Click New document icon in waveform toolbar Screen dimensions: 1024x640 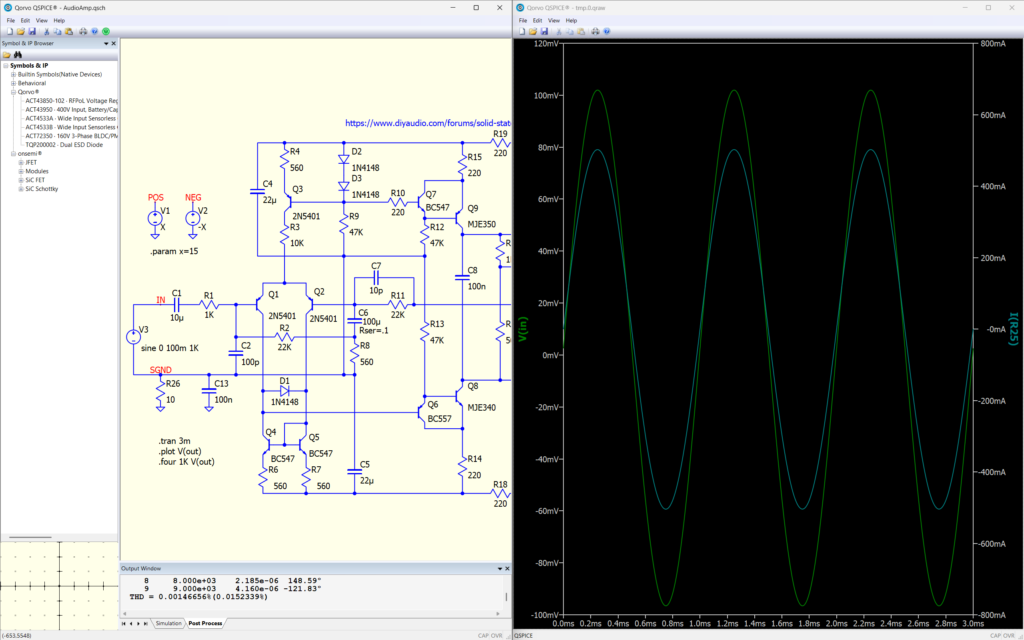click(522, 31)
